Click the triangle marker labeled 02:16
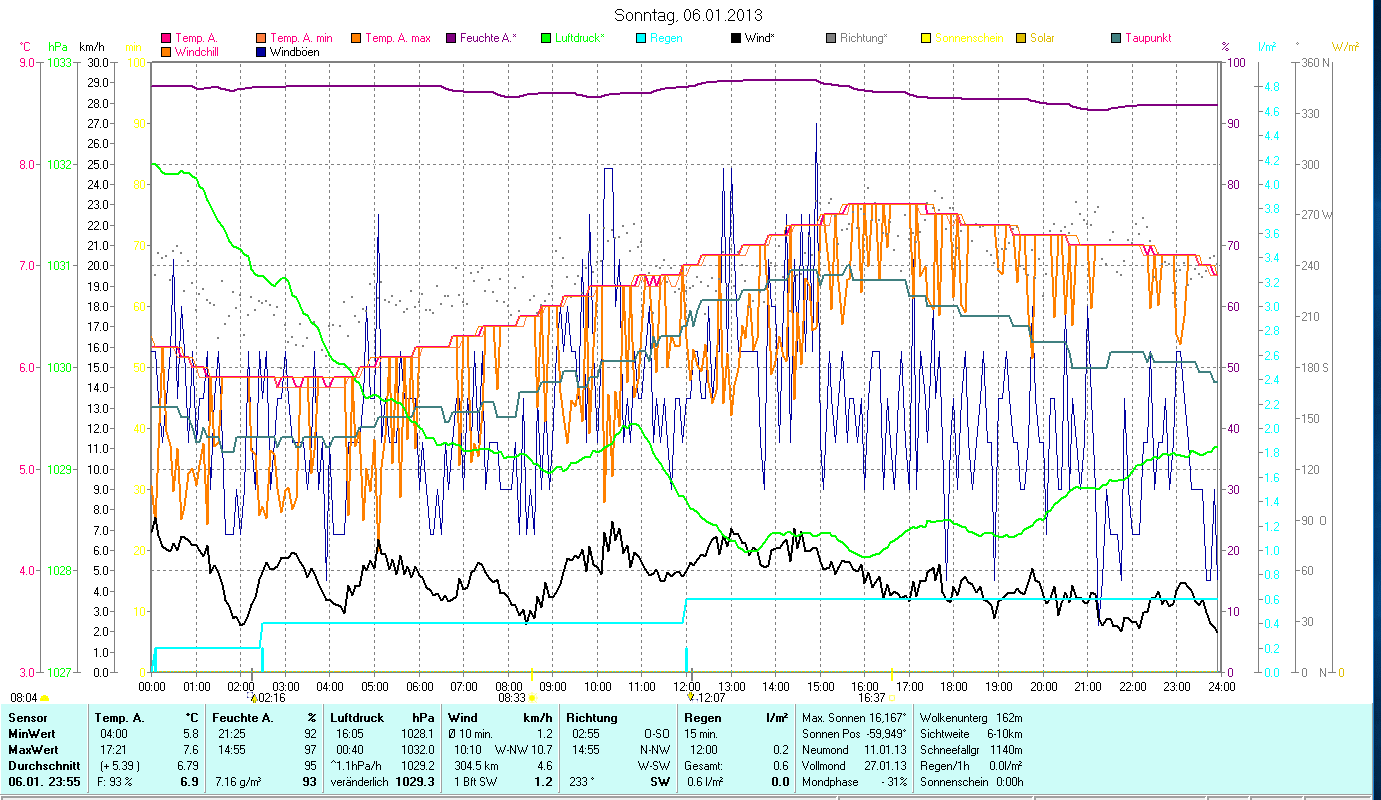This screenshot has width=1381, height=800. click(254, 698)
